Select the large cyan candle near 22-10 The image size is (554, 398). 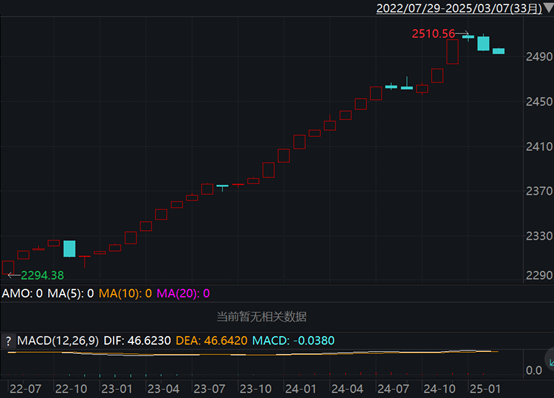(x=69, y=249)
